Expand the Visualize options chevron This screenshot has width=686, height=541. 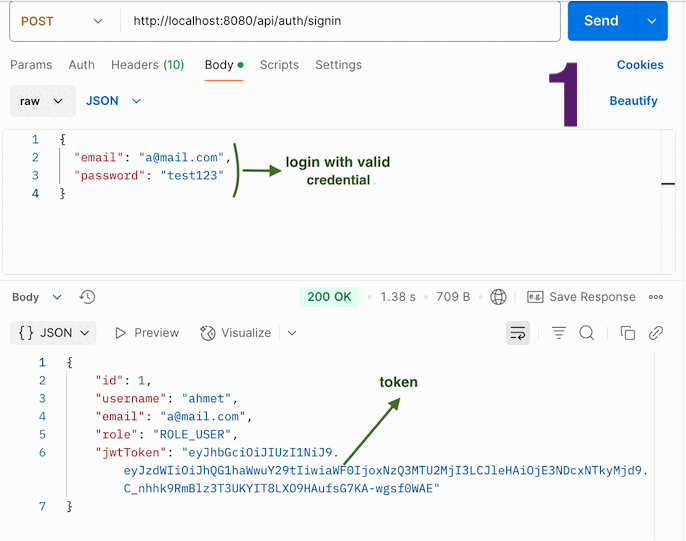coord(292,333)
